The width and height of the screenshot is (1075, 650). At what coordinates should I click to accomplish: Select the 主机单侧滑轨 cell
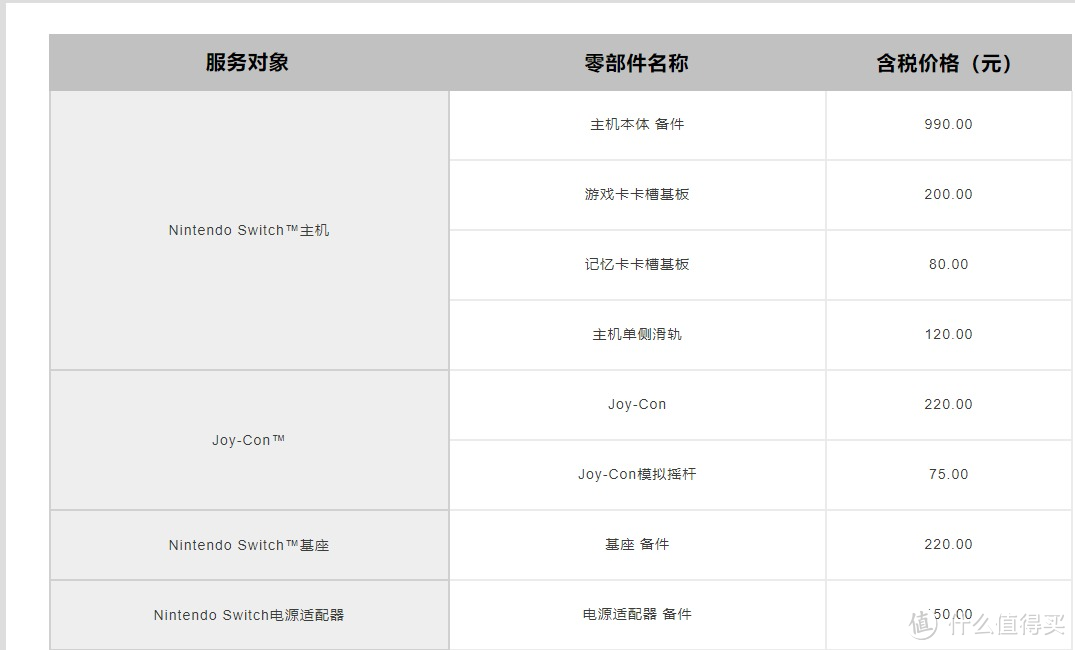click(637, 335)
